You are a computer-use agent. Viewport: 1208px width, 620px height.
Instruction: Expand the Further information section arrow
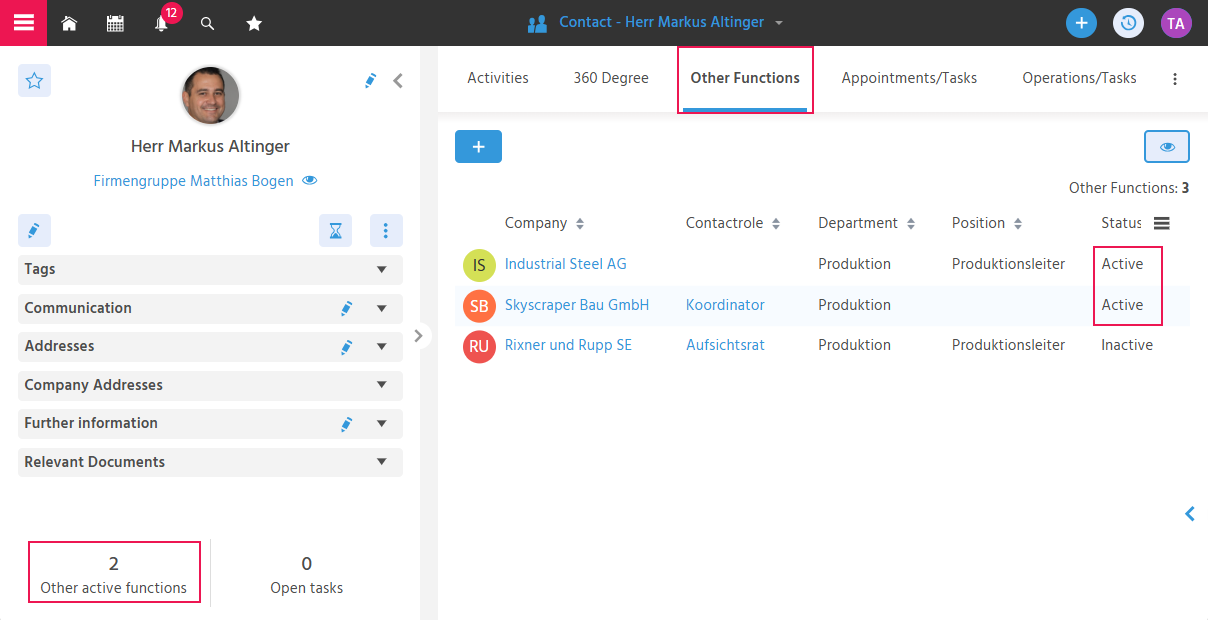[381, 424]
